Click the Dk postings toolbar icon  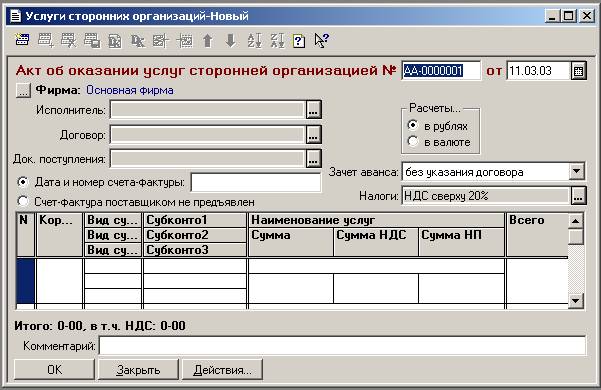point(138,41)
